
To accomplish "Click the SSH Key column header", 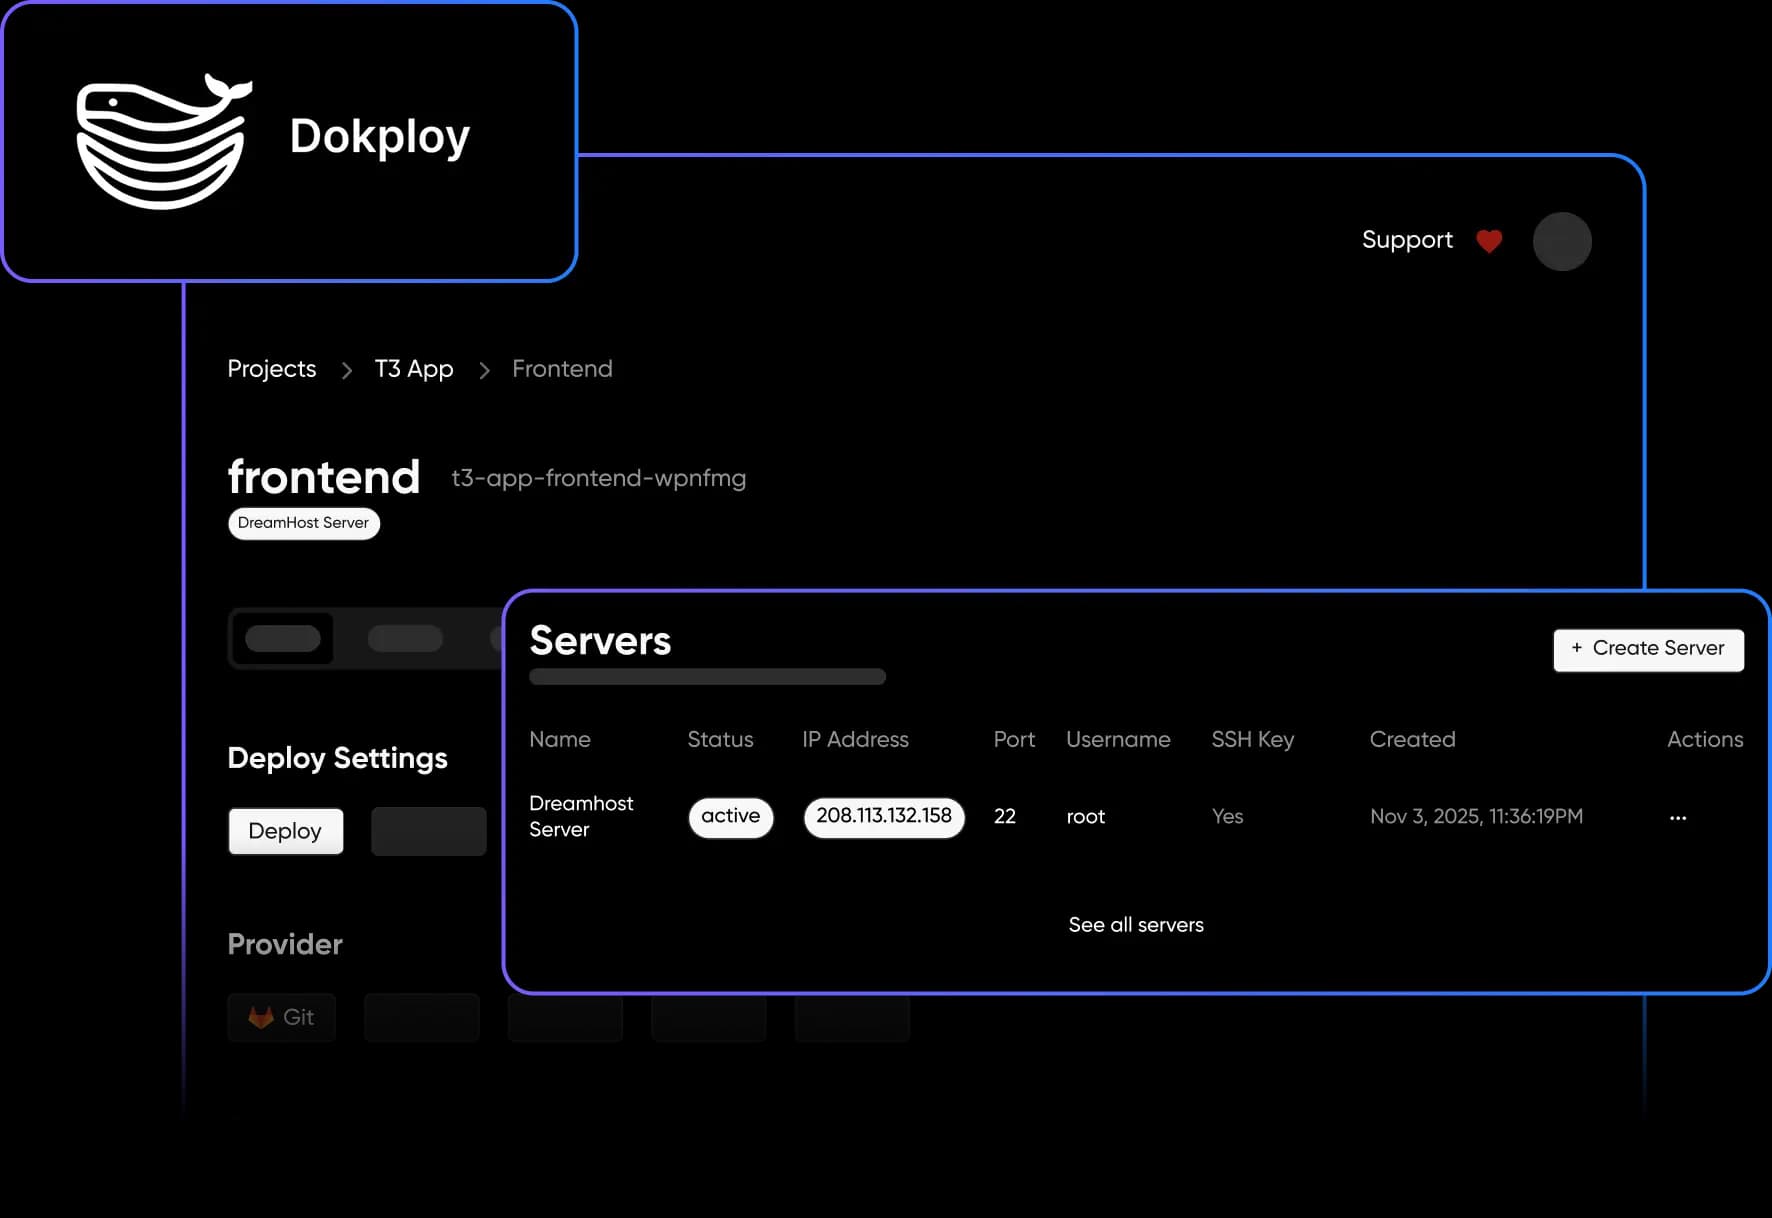I will click(1253, 740).
